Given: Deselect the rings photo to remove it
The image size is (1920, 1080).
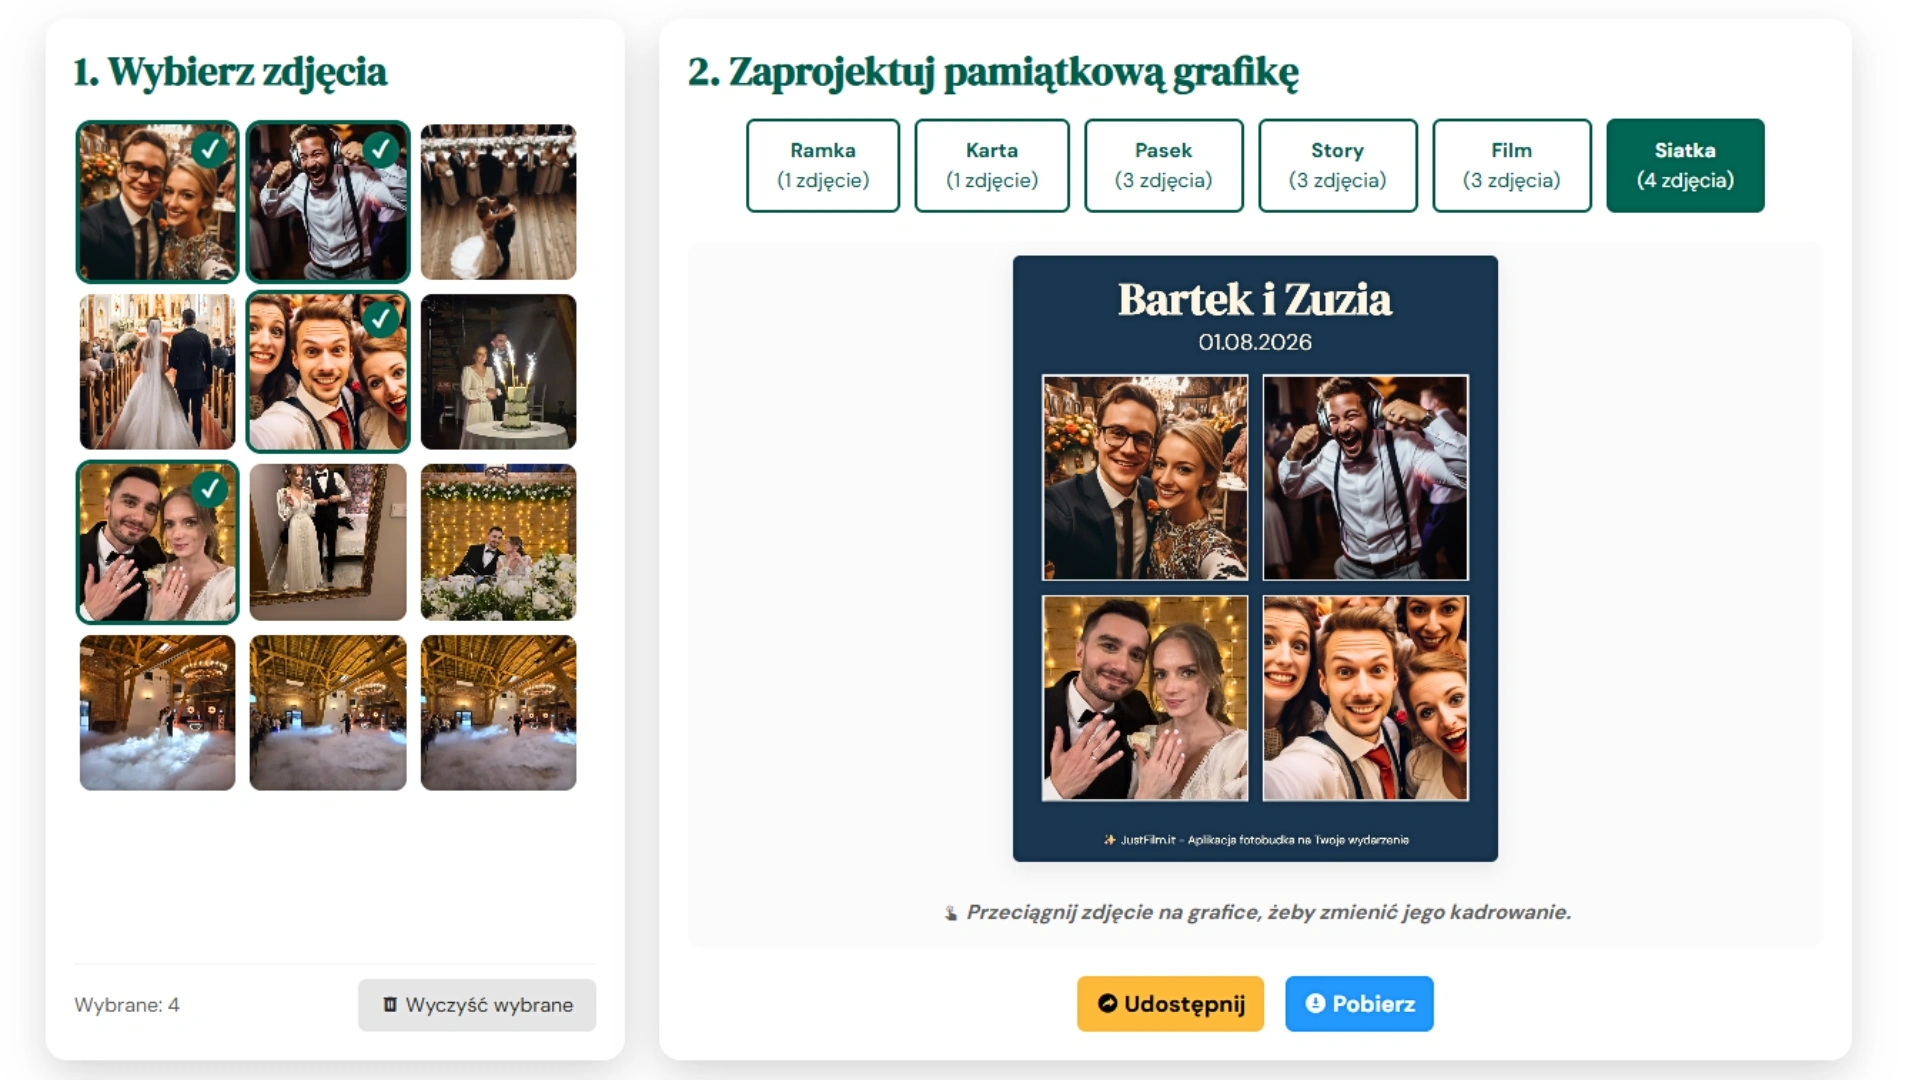Looking at the screenshot, I should click(x=157, y=542).
